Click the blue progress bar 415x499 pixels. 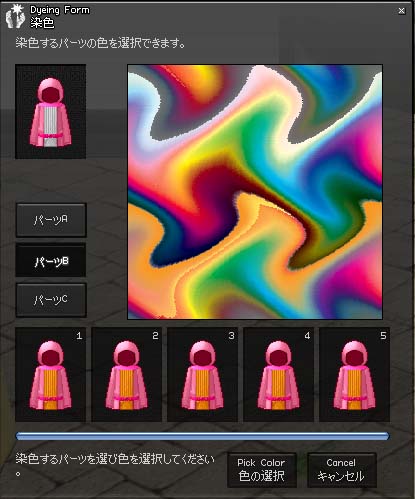[202, 436]
